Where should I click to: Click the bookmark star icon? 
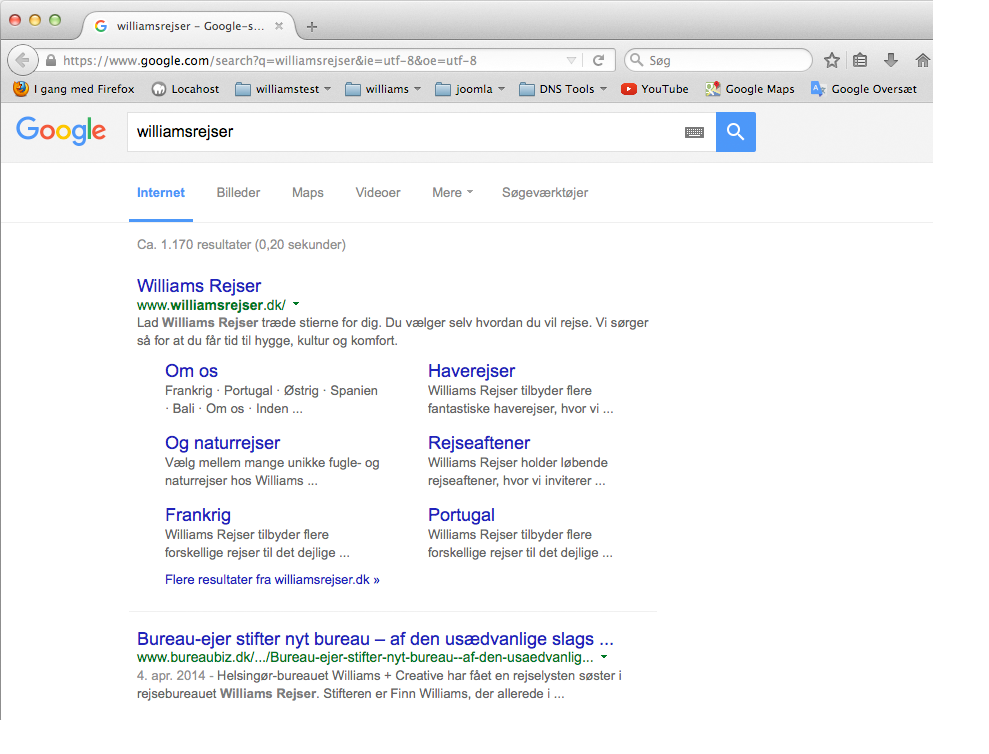832,61
